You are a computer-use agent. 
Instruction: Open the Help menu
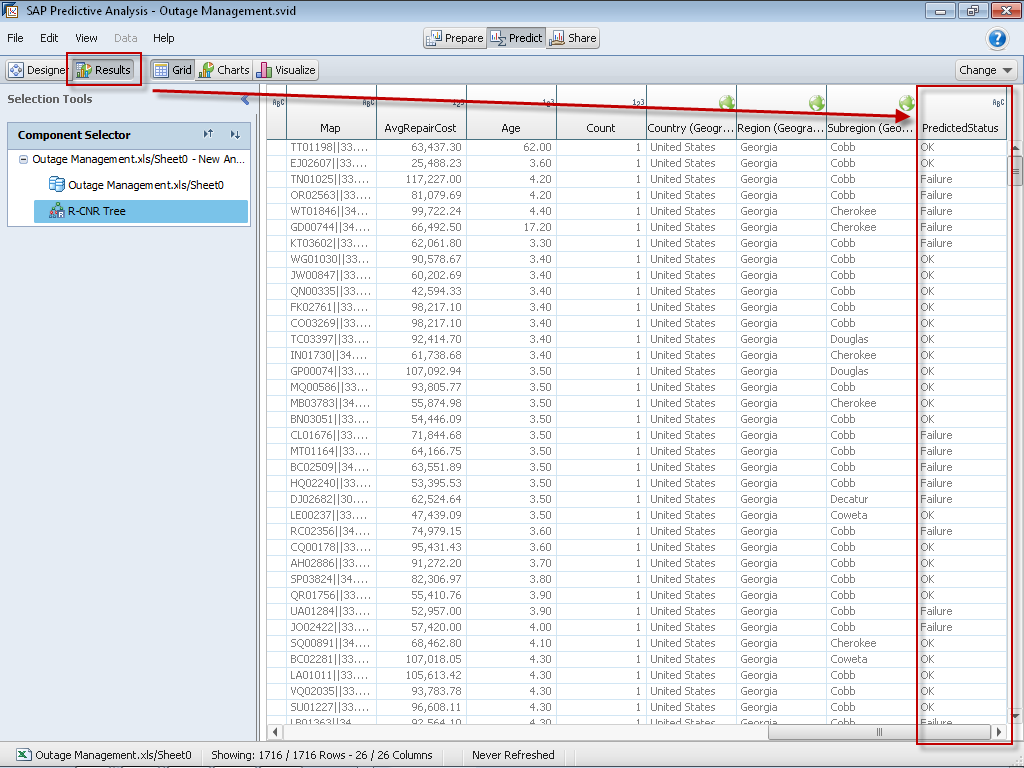click(x=163, y=38)
